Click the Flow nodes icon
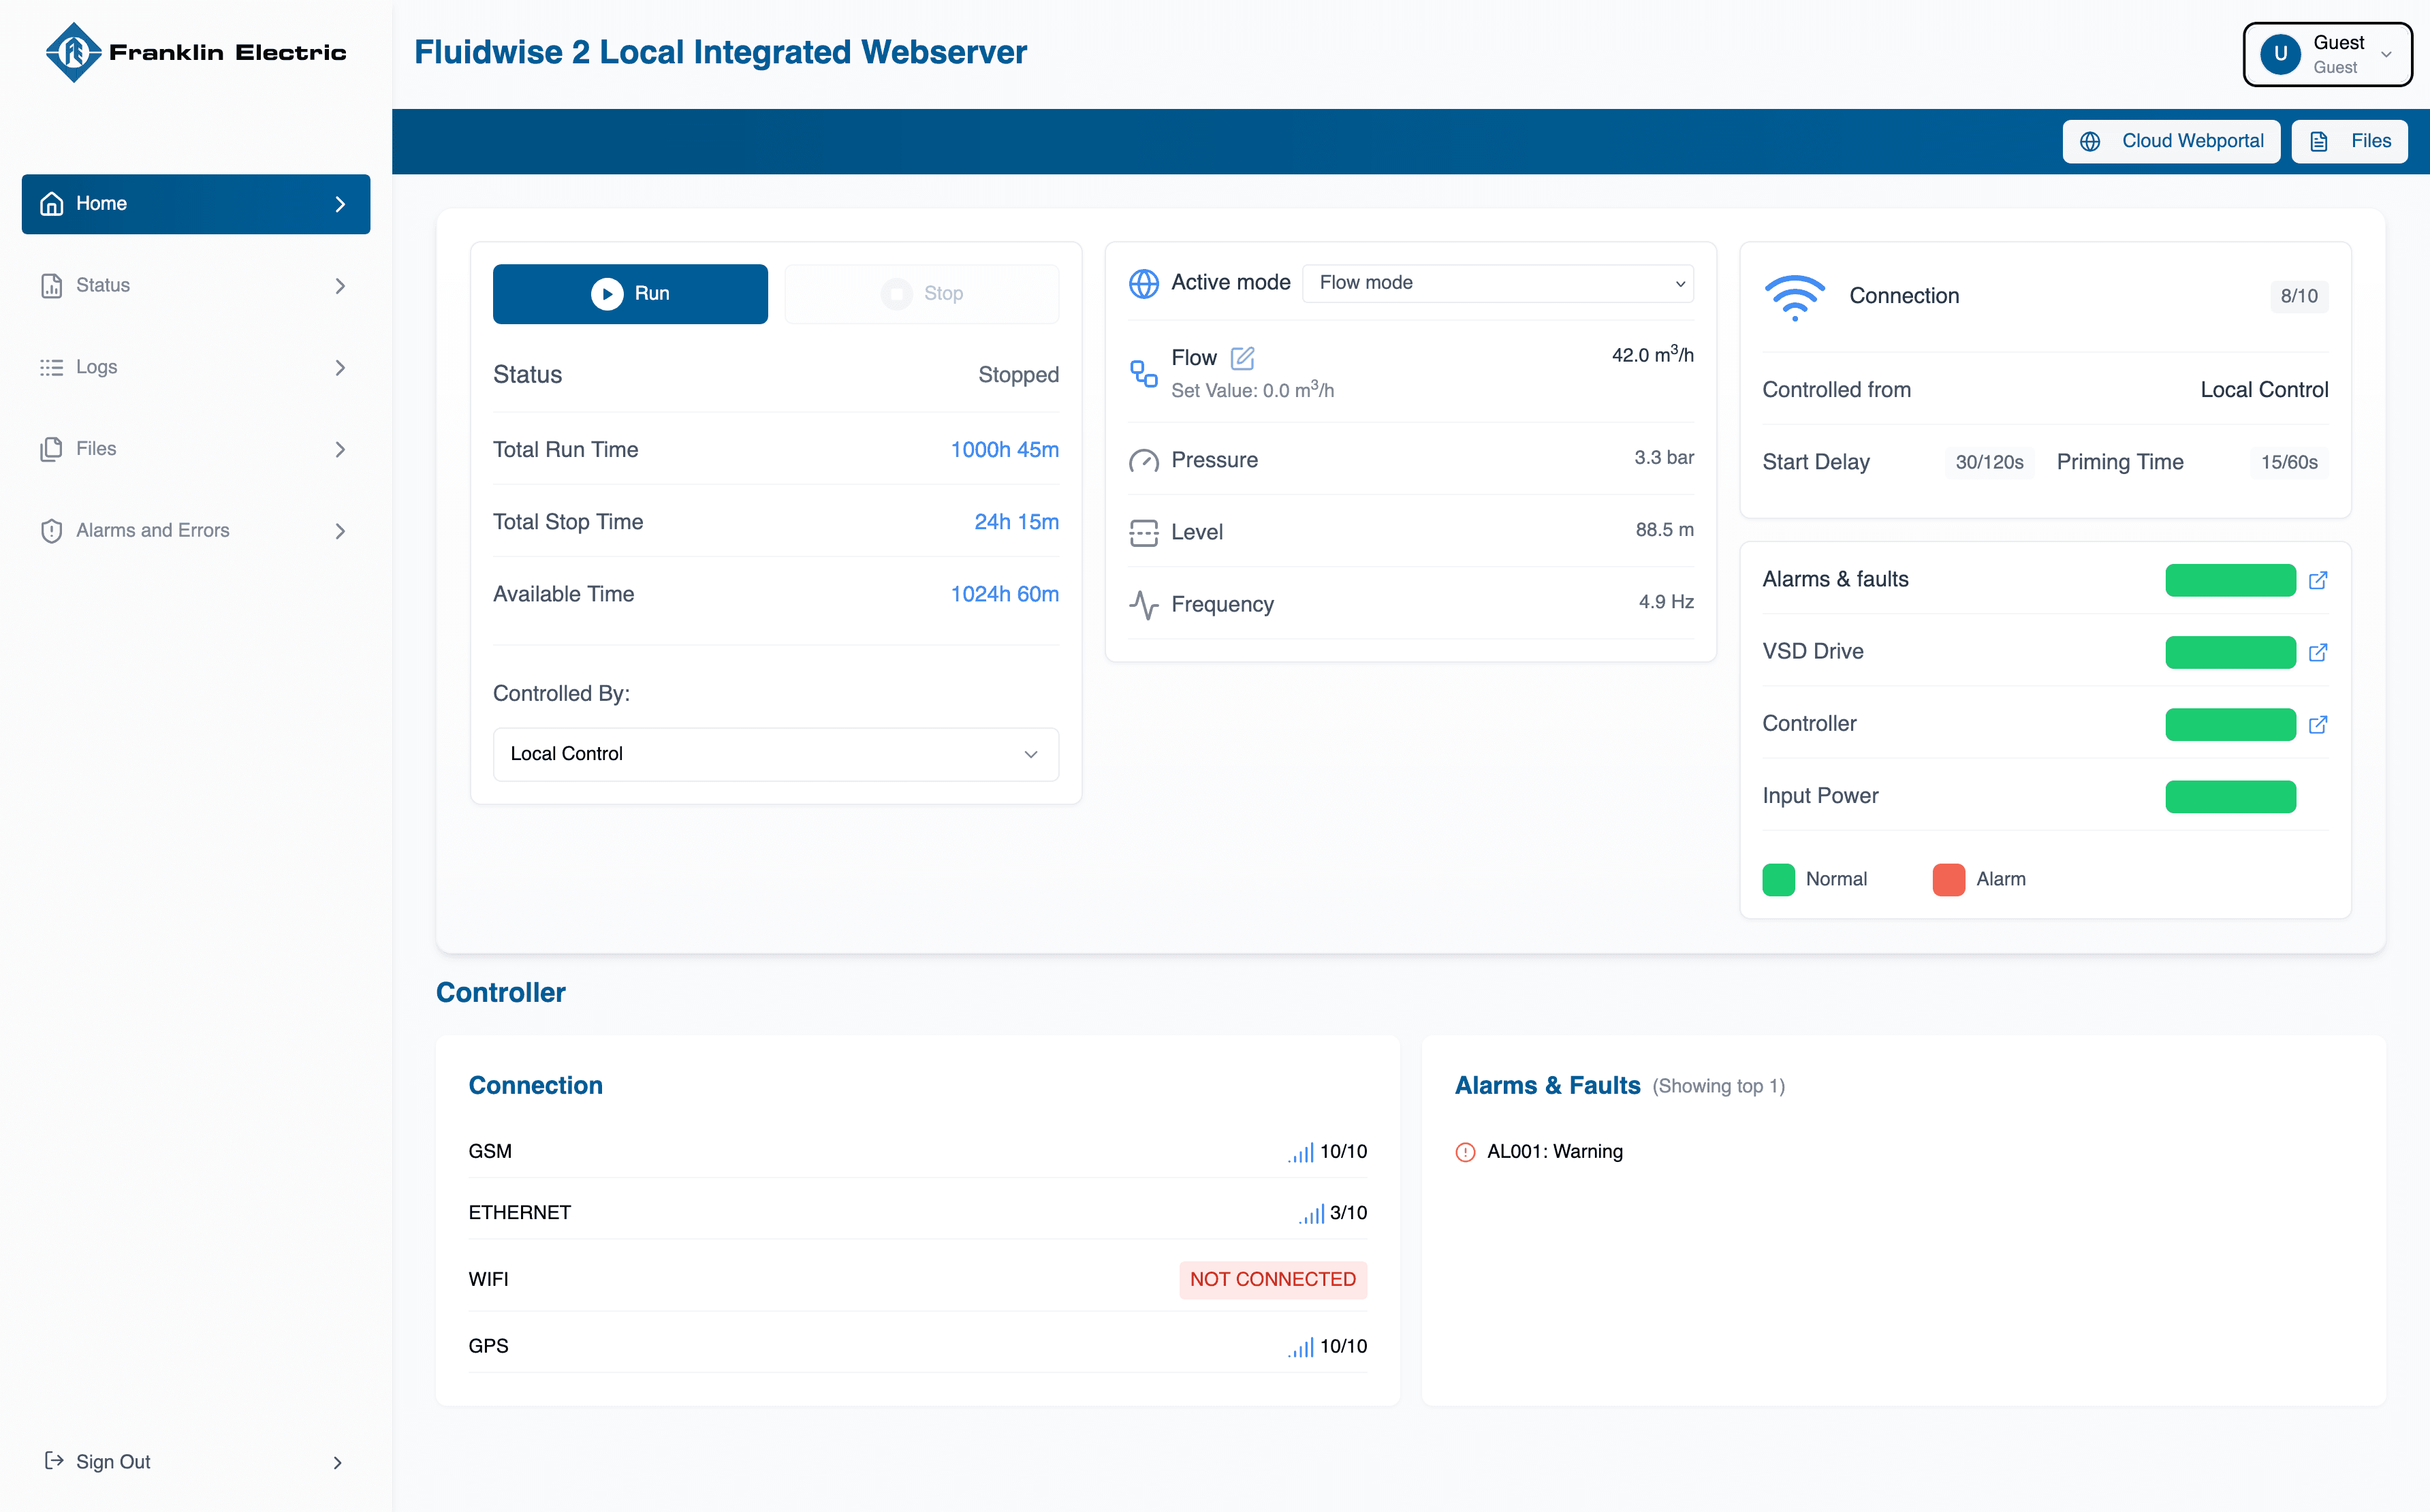 point(1143,374)
